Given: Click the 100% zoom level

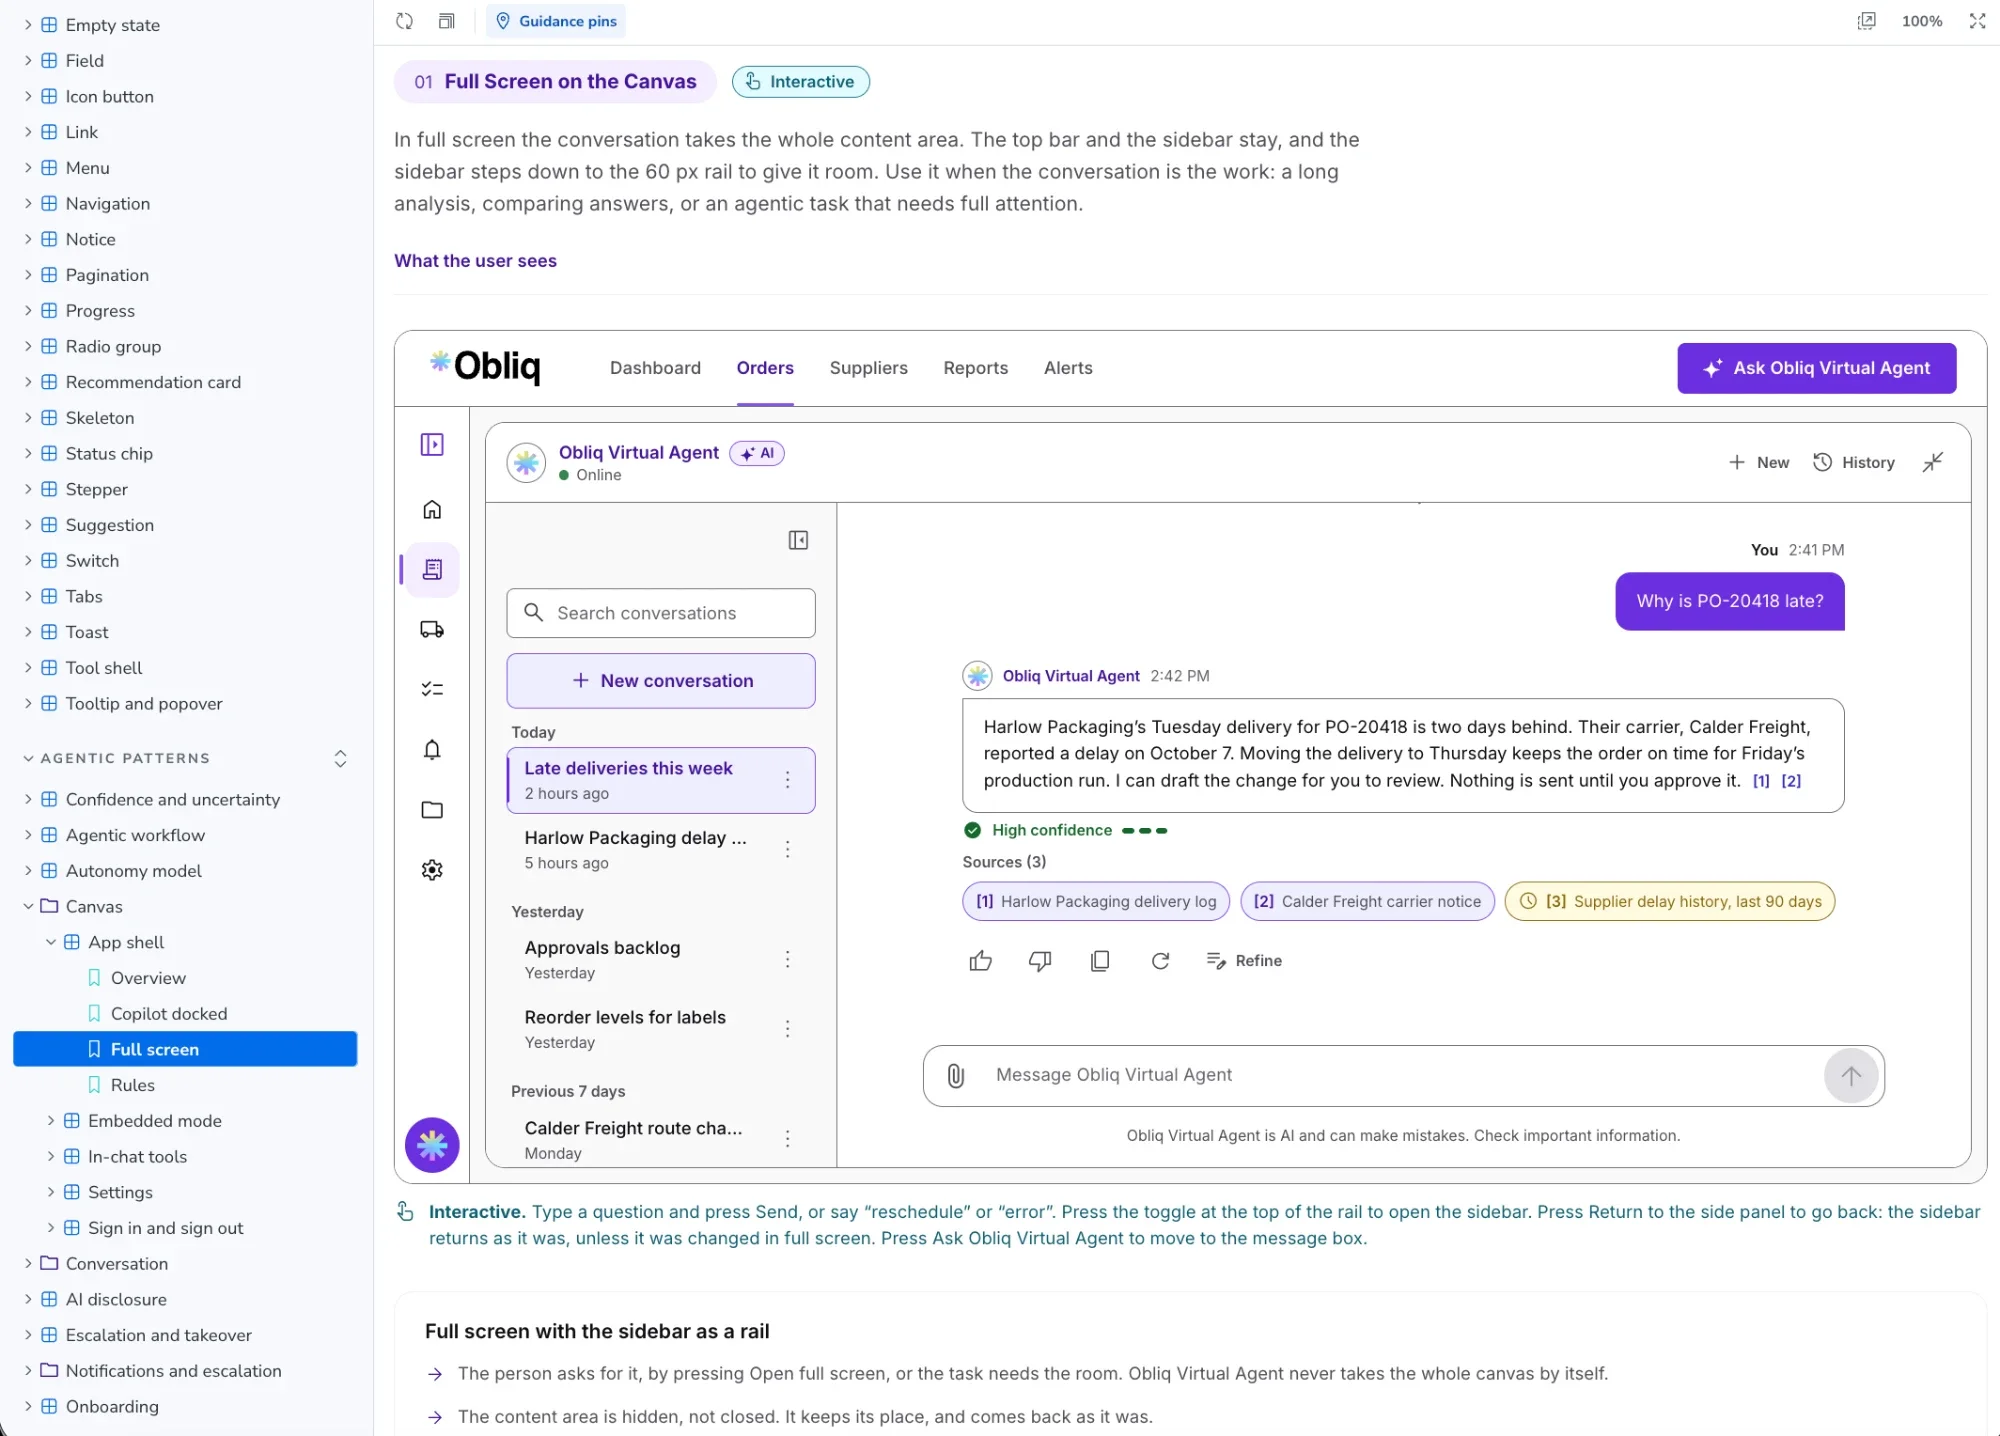Looking at the screenshot, I should tap(1921, 21).
